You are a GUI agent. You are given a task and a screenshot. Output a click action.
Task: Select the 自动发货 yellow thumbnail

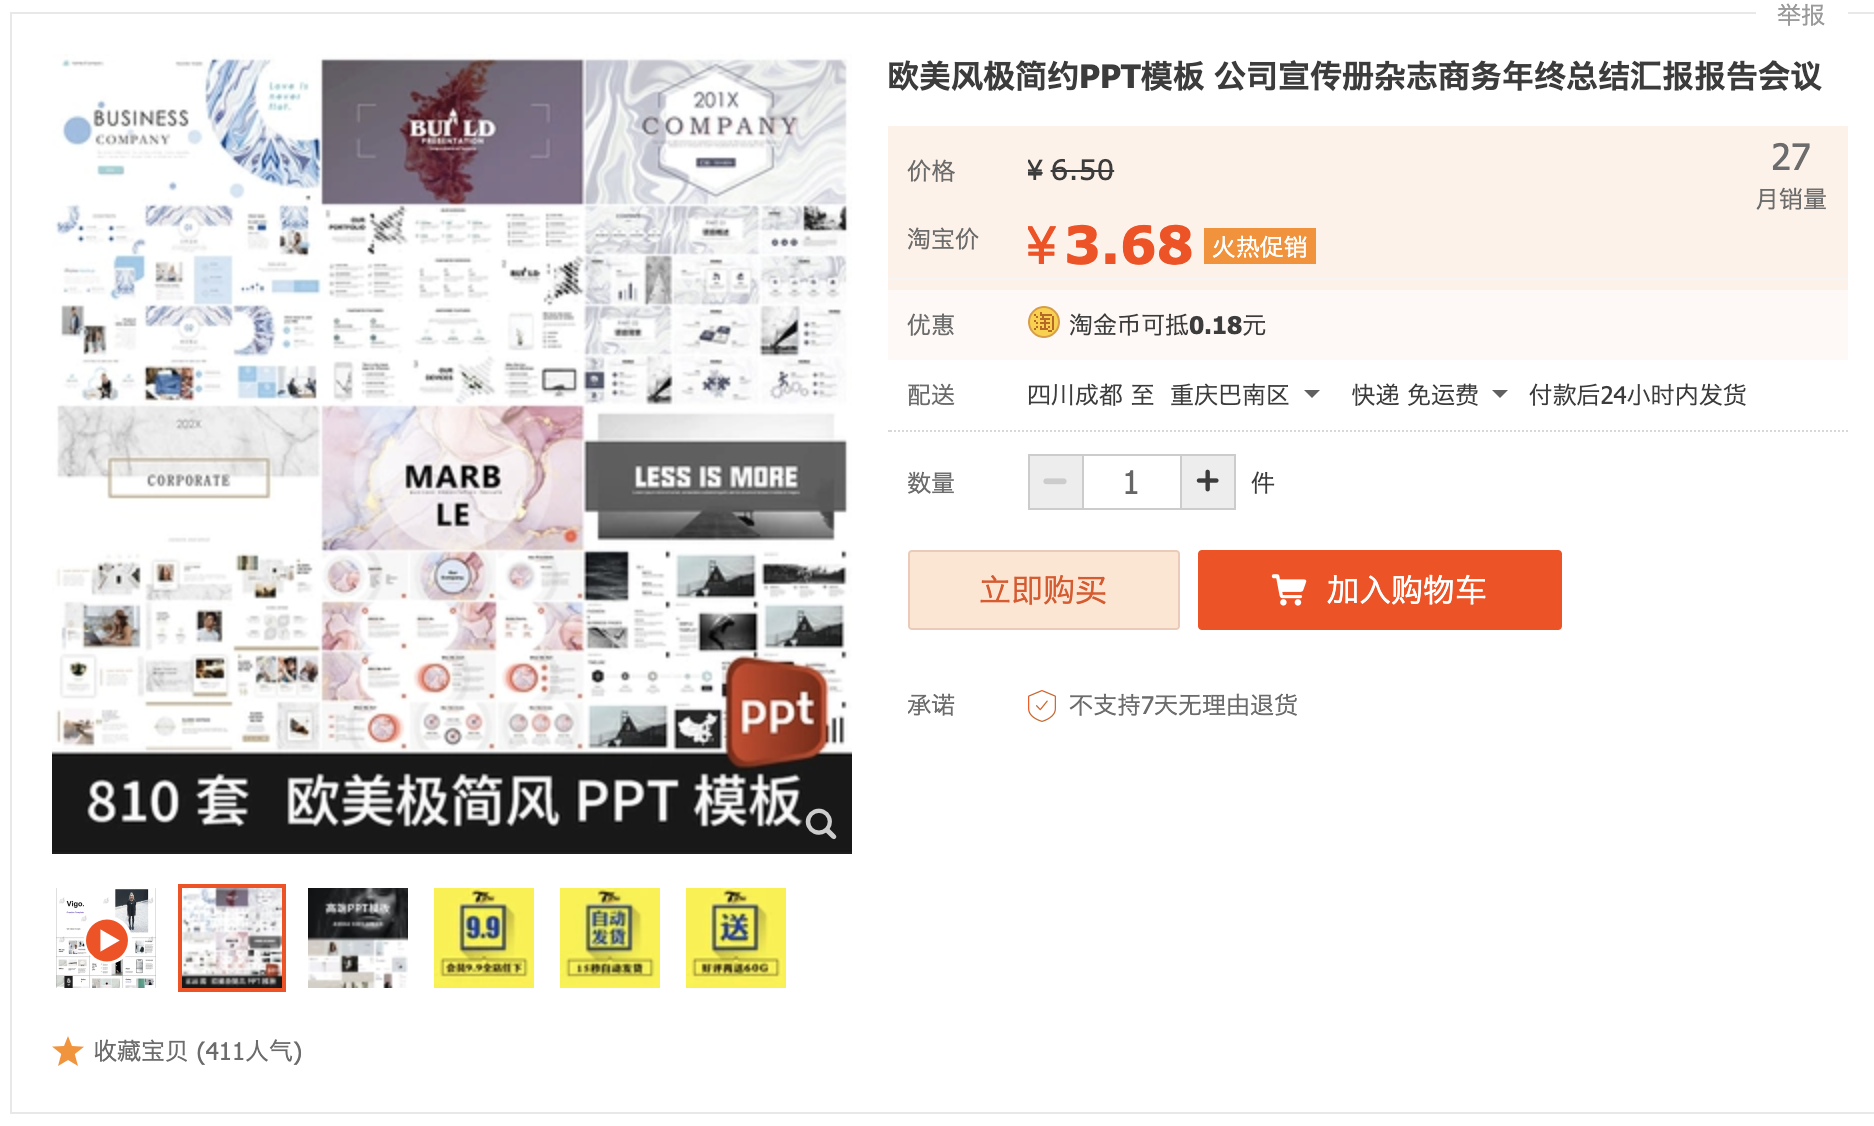[610, 938]
